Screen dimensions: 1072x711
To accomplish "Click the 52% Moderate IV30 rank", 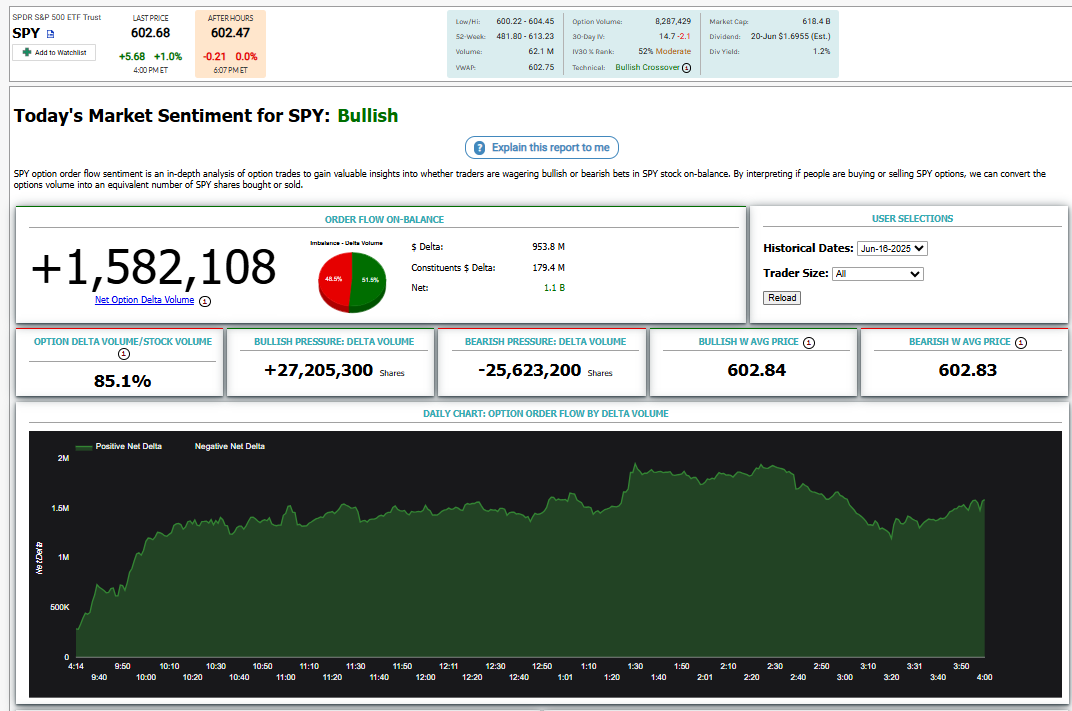I will pyautogui.click(x=665, y=51).
